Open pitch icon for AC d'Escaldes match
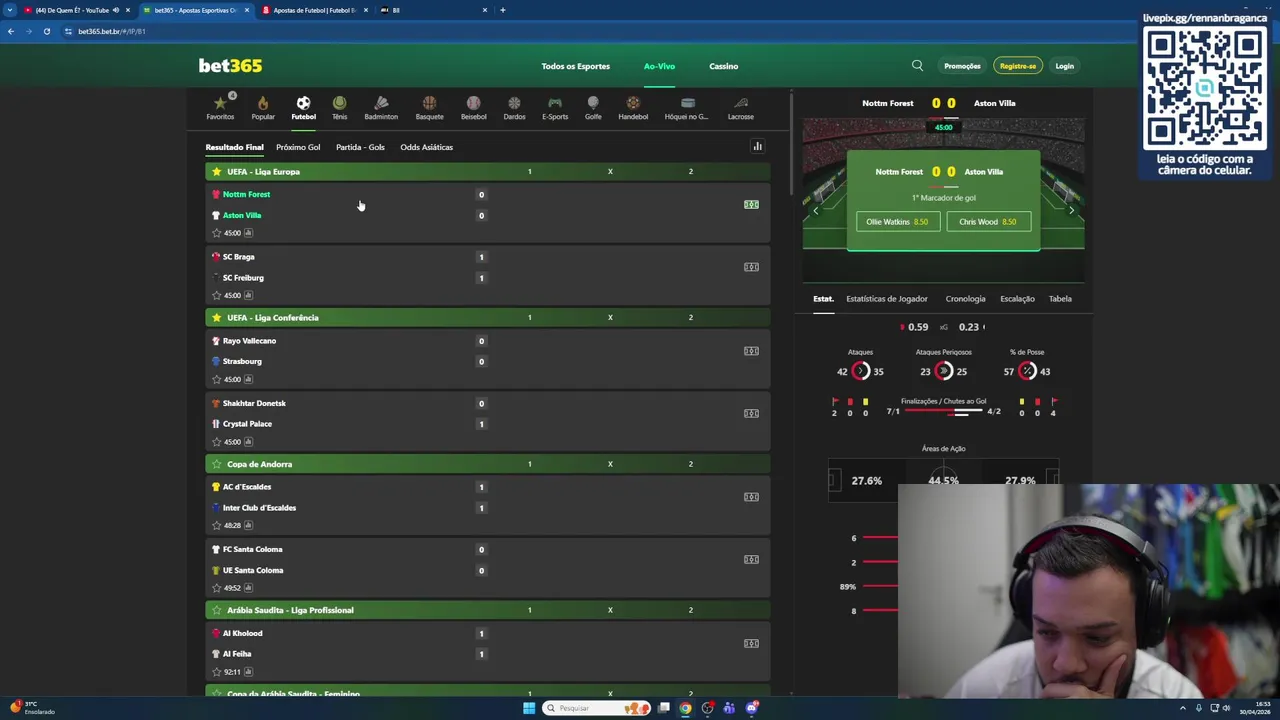Viewport: 1280px width, 720px height. [x=751, y=497]
